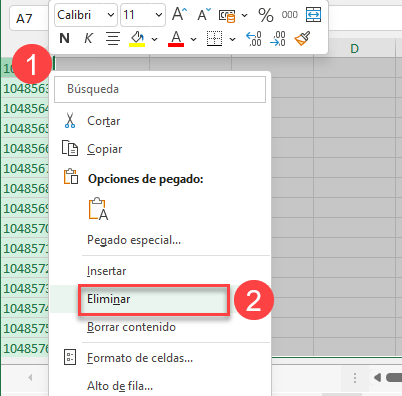The image size is (402, 396).
Task: Click format cells icon beside Formato de celdas
Action: tap(70, 357)
